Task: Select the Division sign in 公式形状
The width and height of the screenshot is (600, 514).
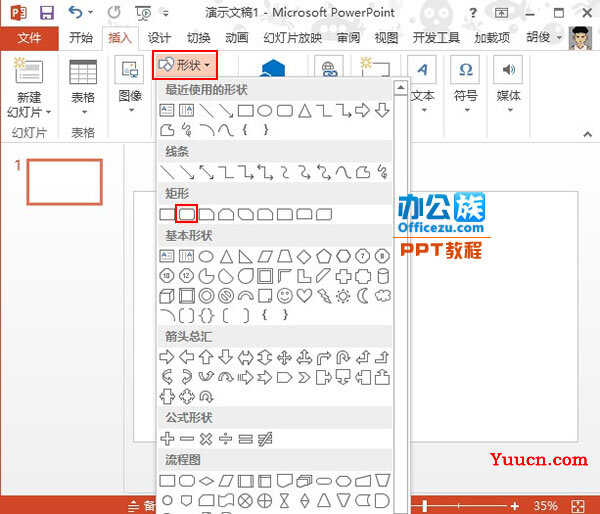Action: click(226, 439)
